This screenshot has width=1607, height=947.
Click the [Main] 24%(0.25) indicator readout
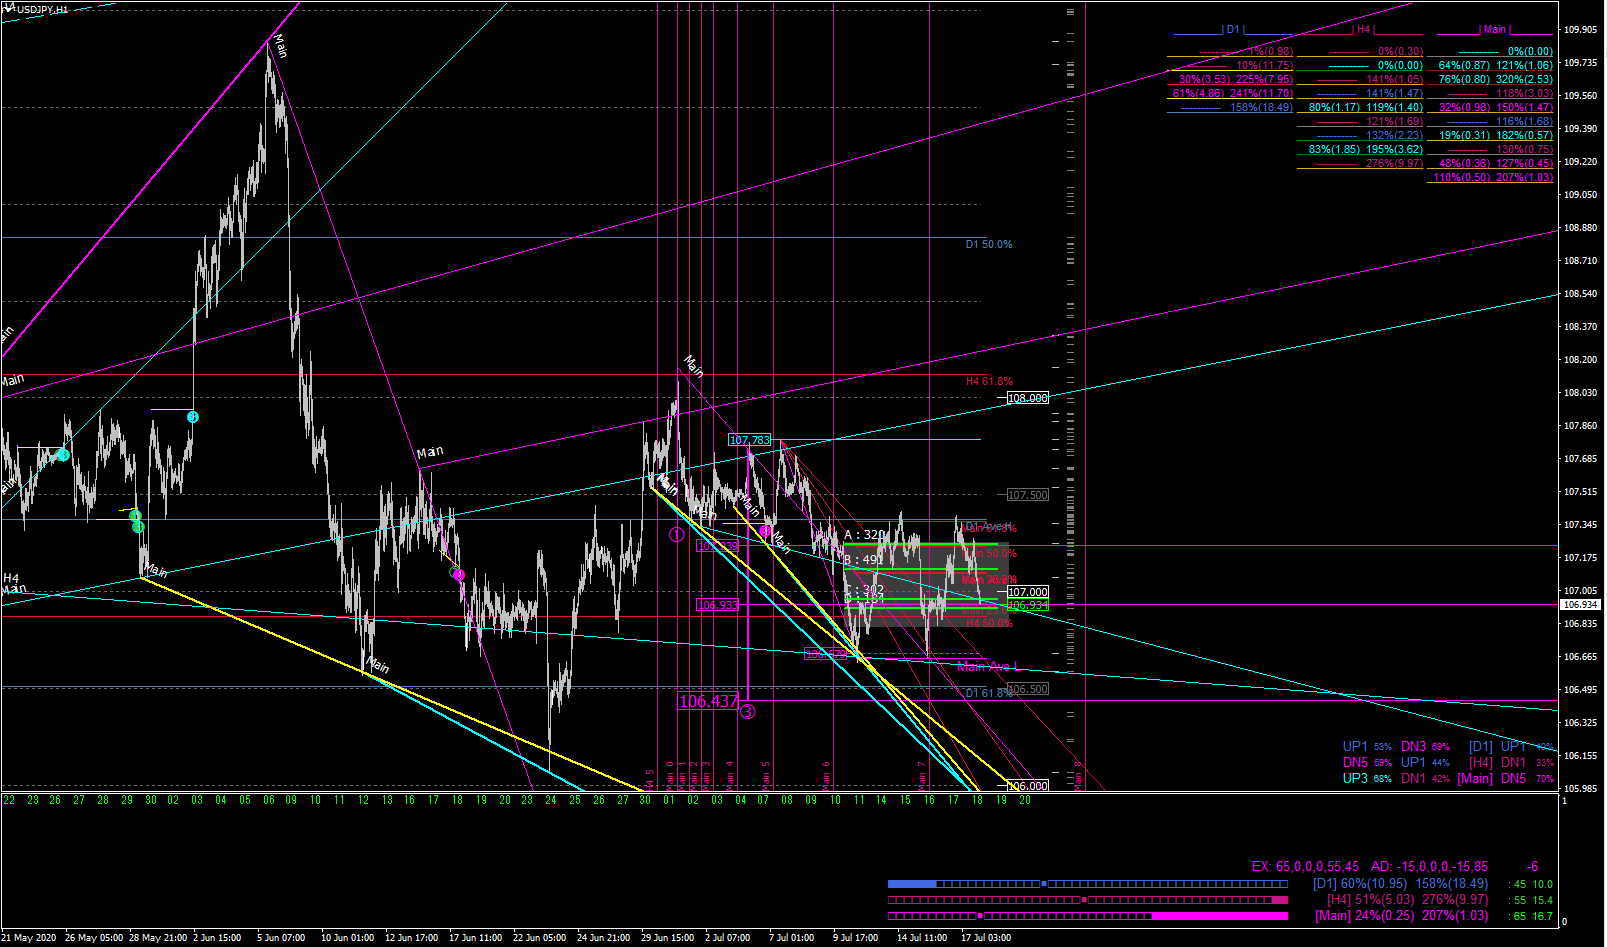[1402, 916]
